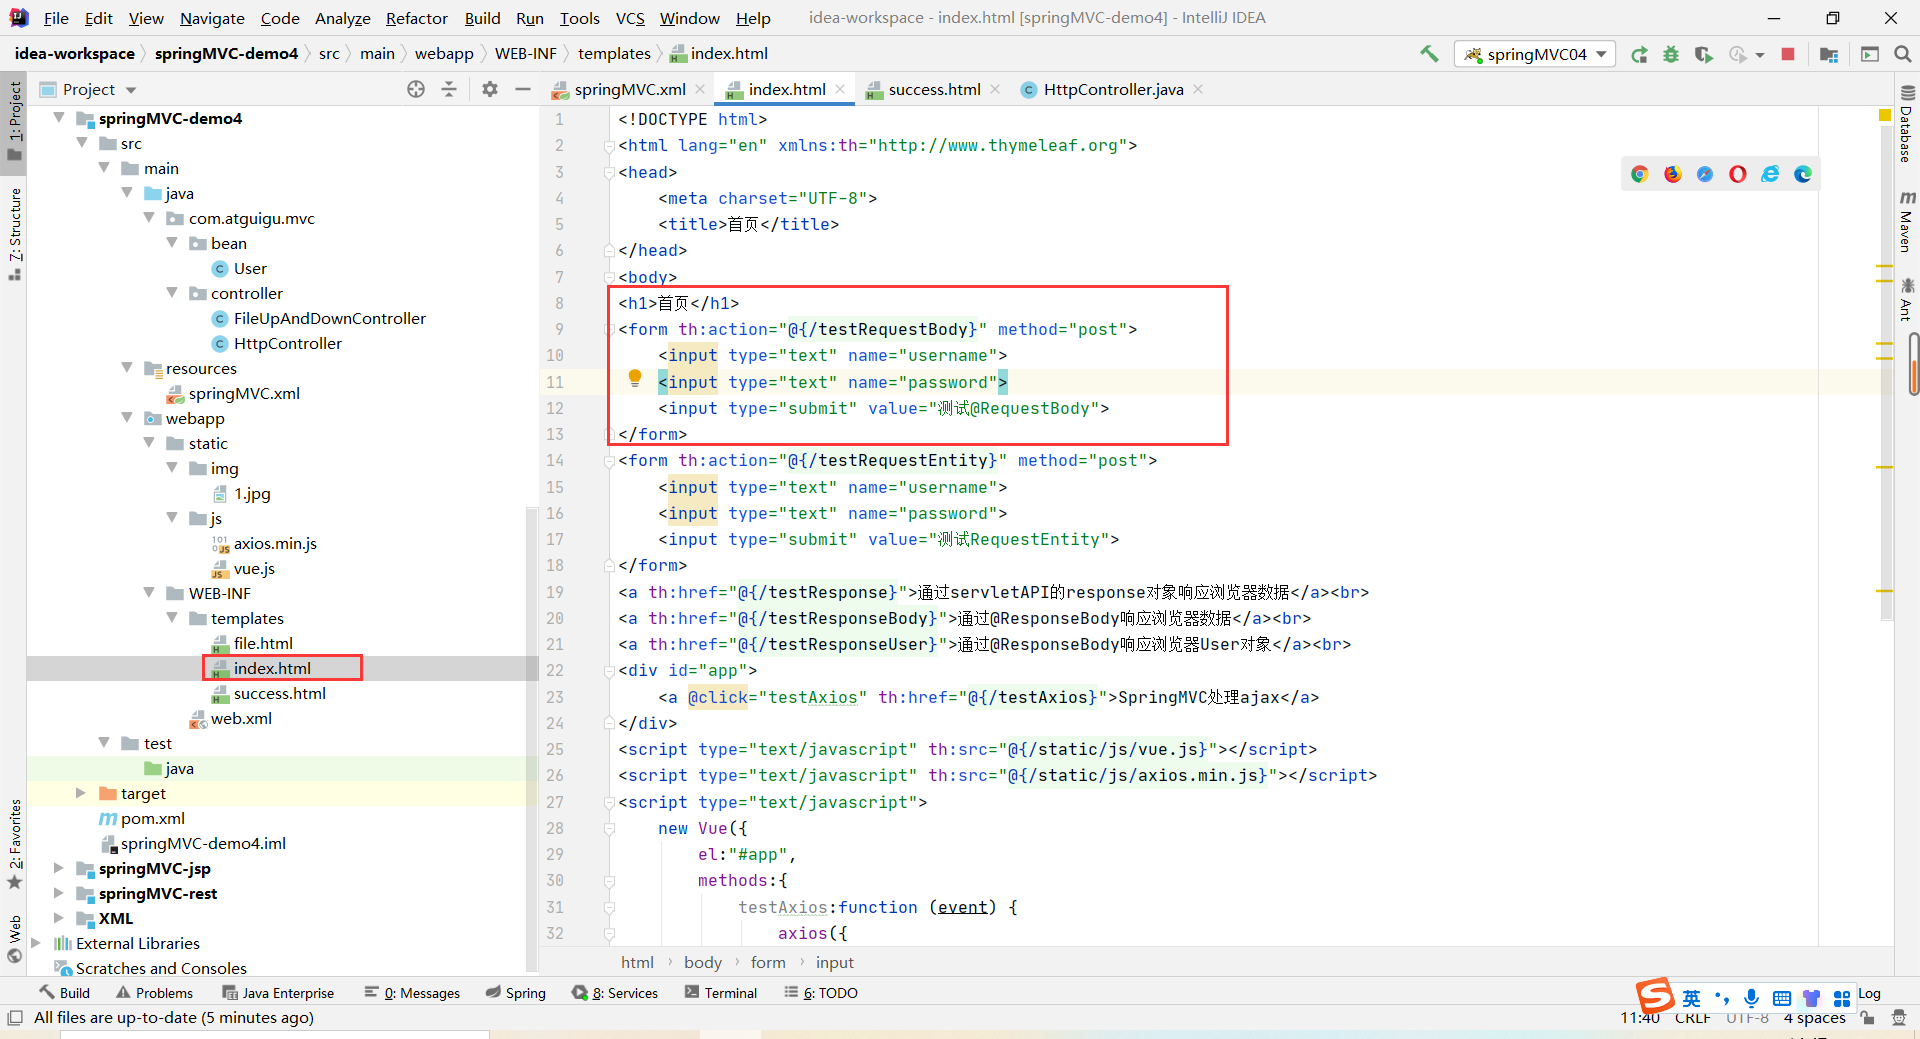Click the Sogou input method S icon
Viewport: 1920px width, 1039px height.
pos(1655,996)
